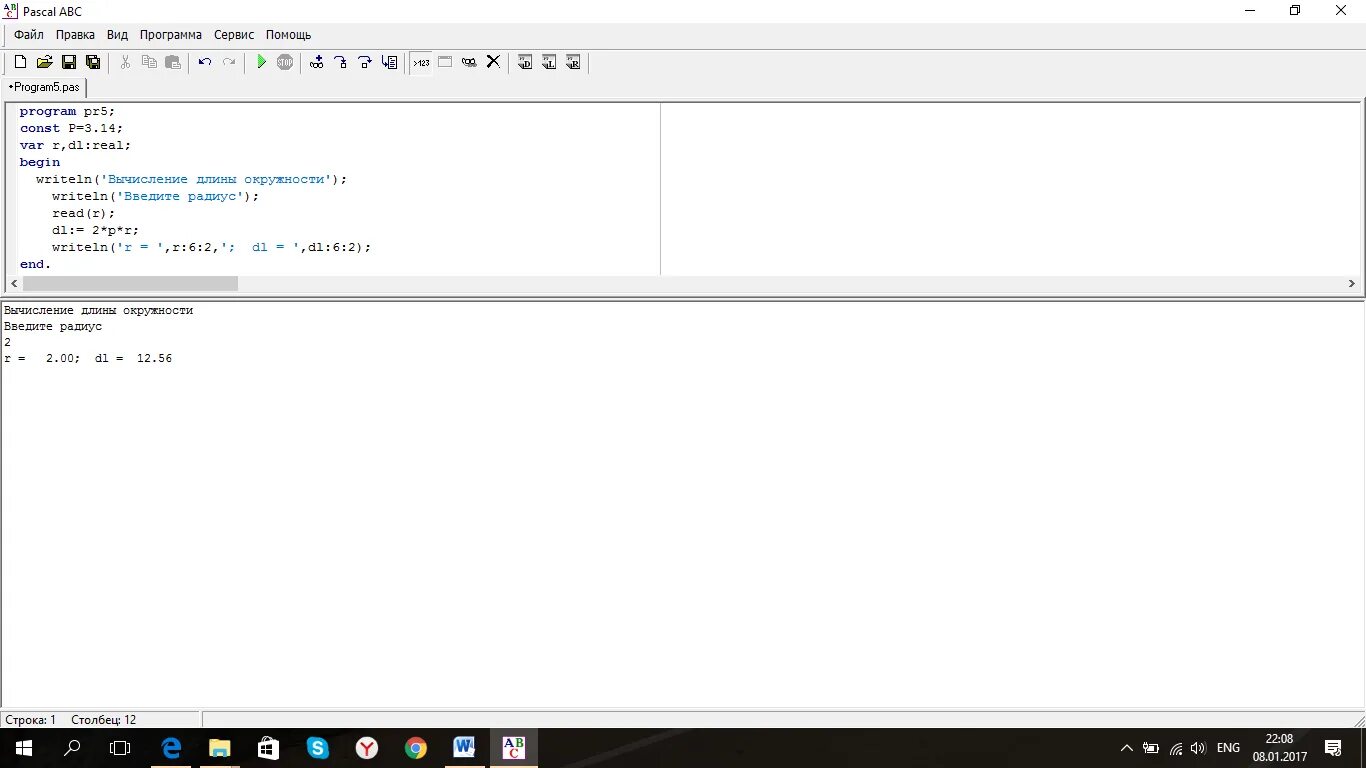Run to cursor with the arrow-and-page icon
This screenshot has width=1366, height=768.
(389, 62)
